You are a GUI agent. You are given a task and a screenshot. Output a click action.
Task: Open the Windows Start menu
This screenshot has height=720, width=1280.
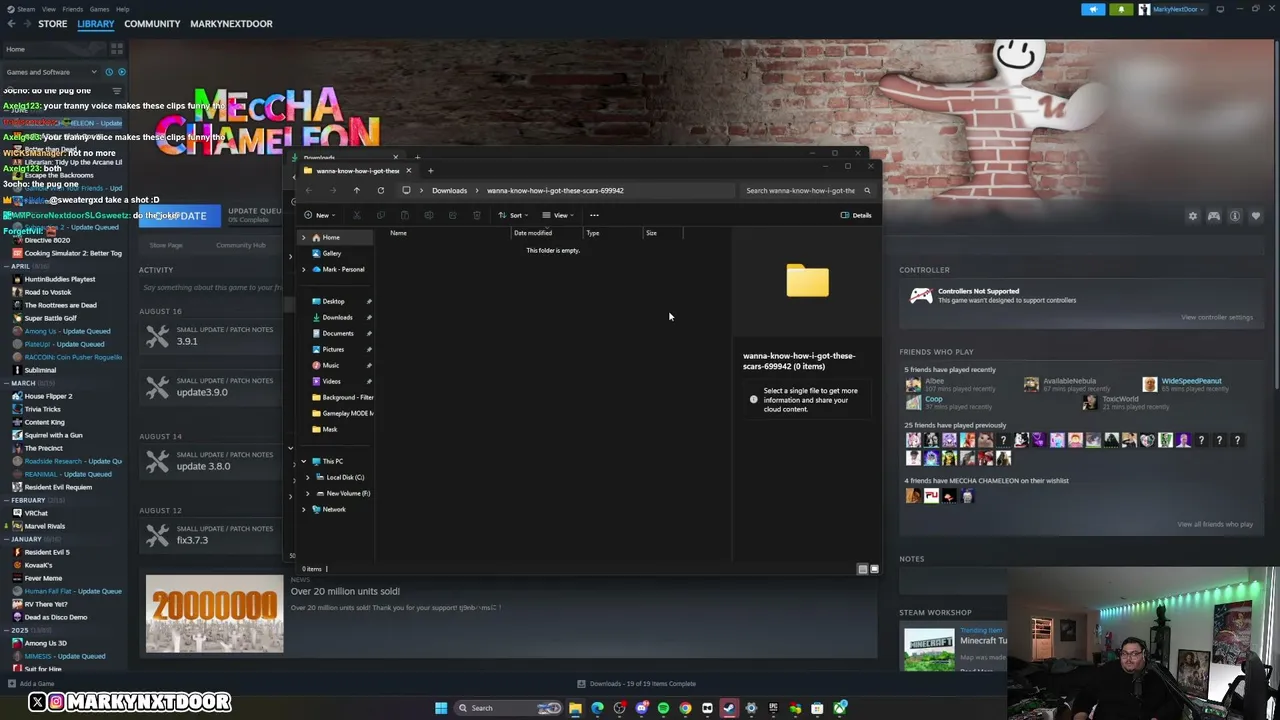tap(441, 708)
